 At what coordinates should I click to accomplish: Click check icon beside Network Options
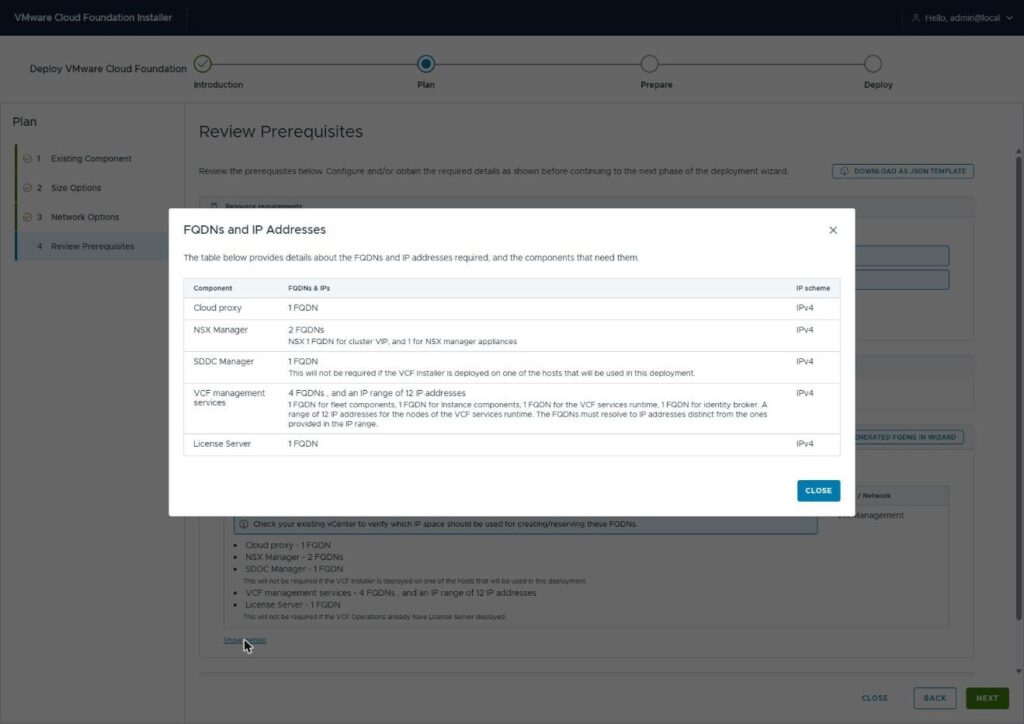tap(27, 217)
